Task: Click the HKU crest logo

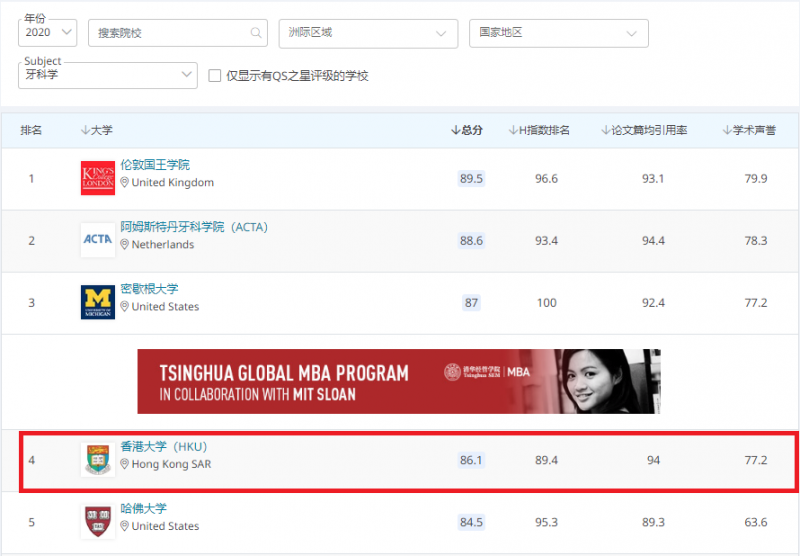Action: coord(98,460)
